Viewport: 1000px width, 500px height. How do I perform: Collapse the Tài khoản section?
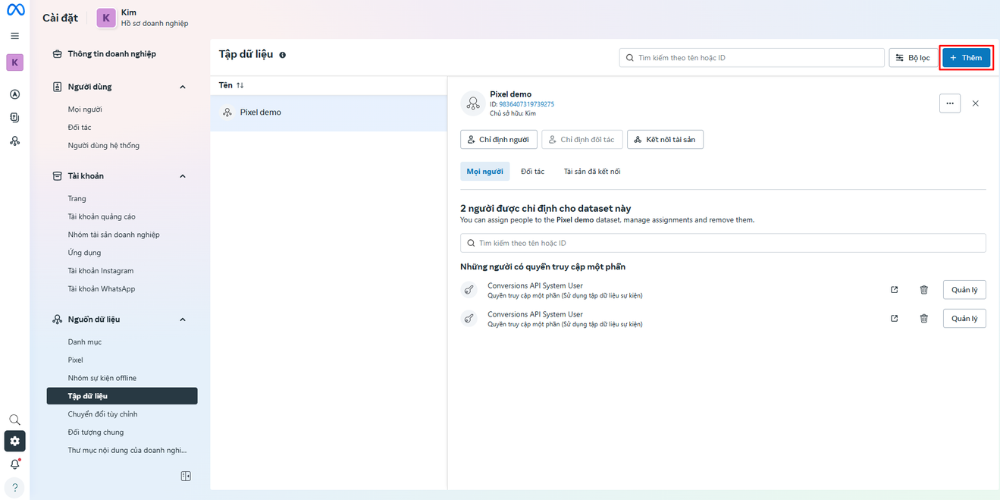(x=182, y=176)
